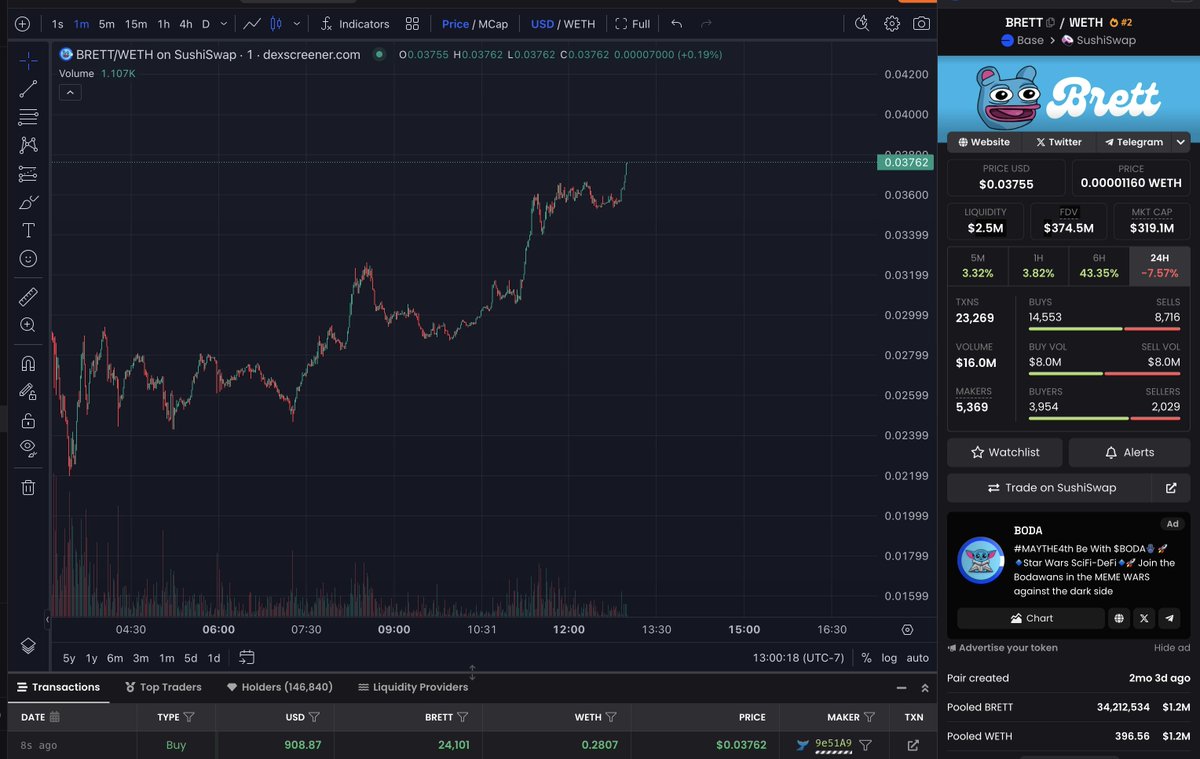The image size is (1200, 759).
Task: Undo the last chart action
Action: pos(677,23)
